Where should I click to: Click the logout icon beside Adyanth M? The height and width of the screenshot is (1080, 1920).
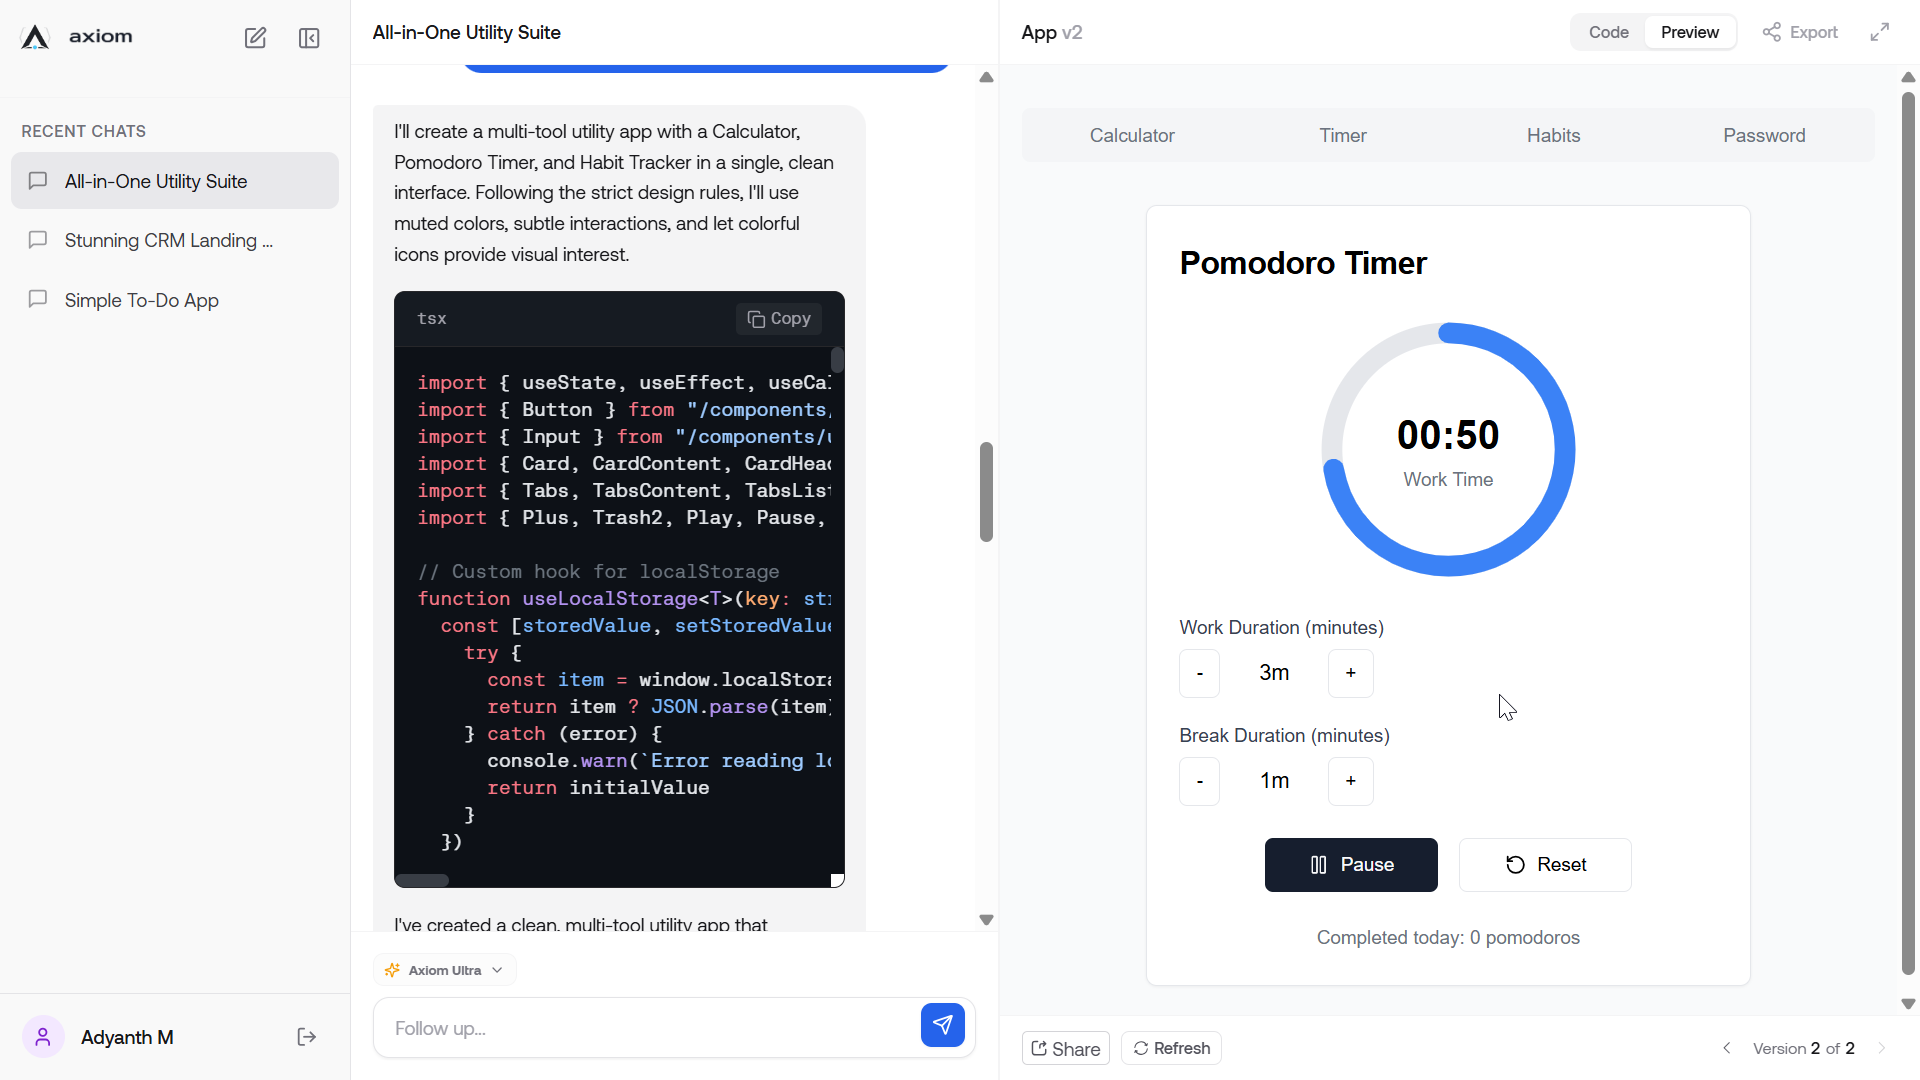click(307, 1037)
